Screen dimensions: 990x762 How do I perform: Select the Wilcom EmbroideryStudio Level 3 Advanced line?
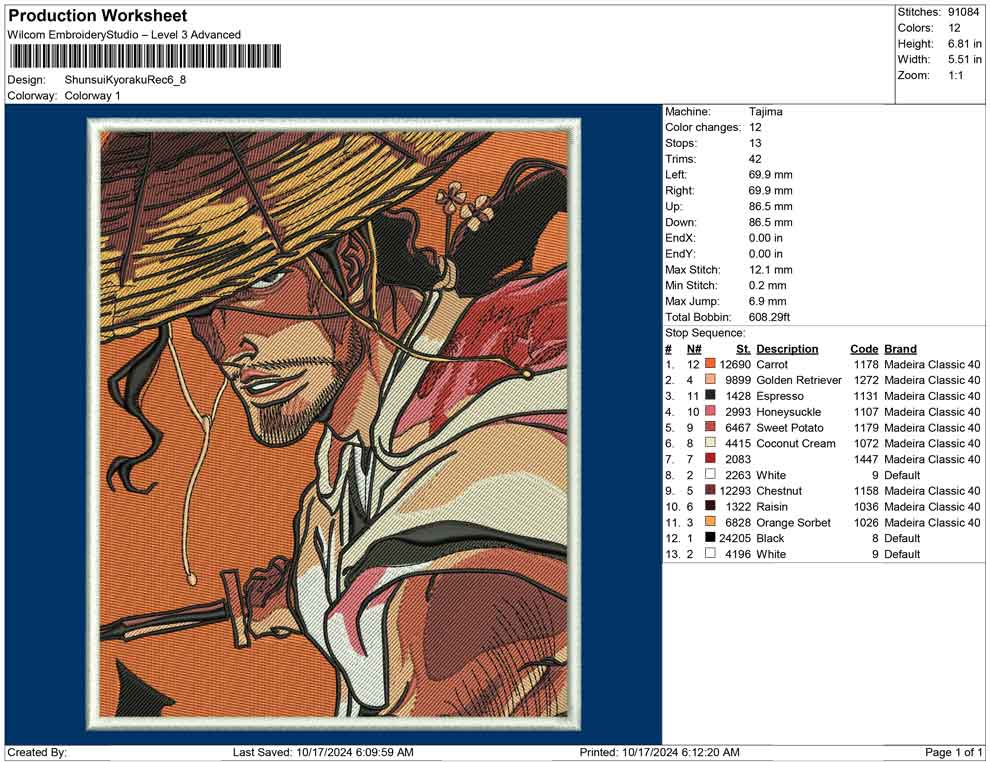tap(124, 35)
